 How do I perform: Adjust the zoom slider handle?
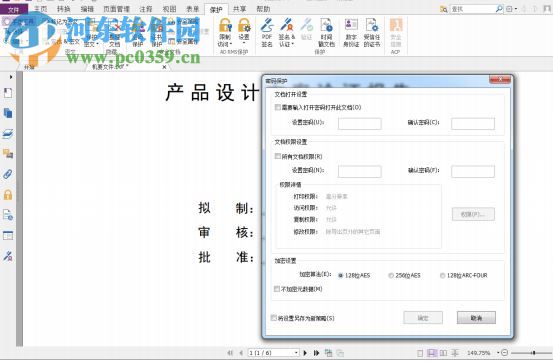coord(534,352)
